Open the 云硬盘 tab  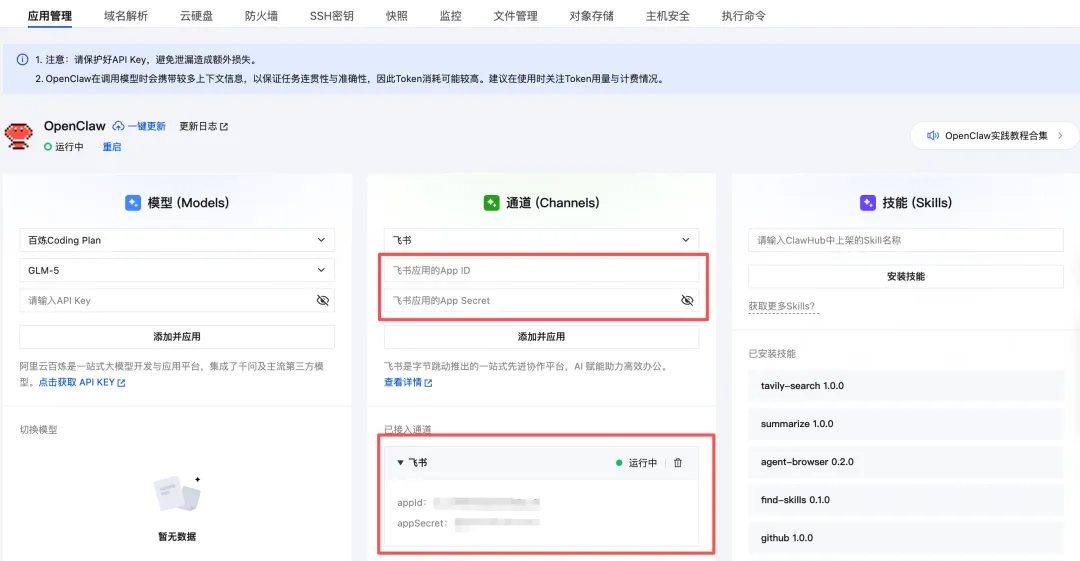(x=196, y=16)
